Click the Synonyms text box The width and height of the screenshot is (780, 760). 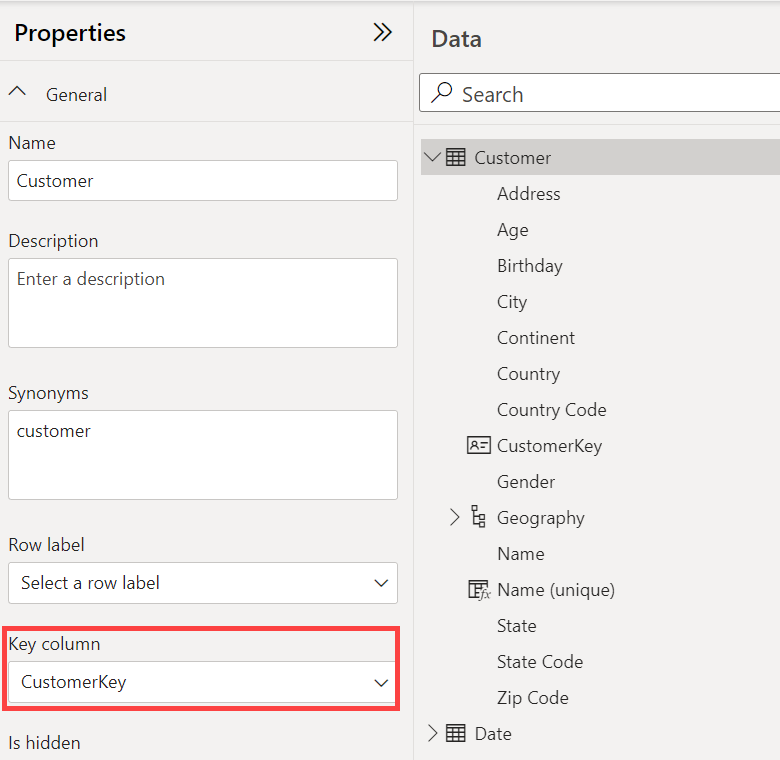pyautogui.click(x=202, y=455)
